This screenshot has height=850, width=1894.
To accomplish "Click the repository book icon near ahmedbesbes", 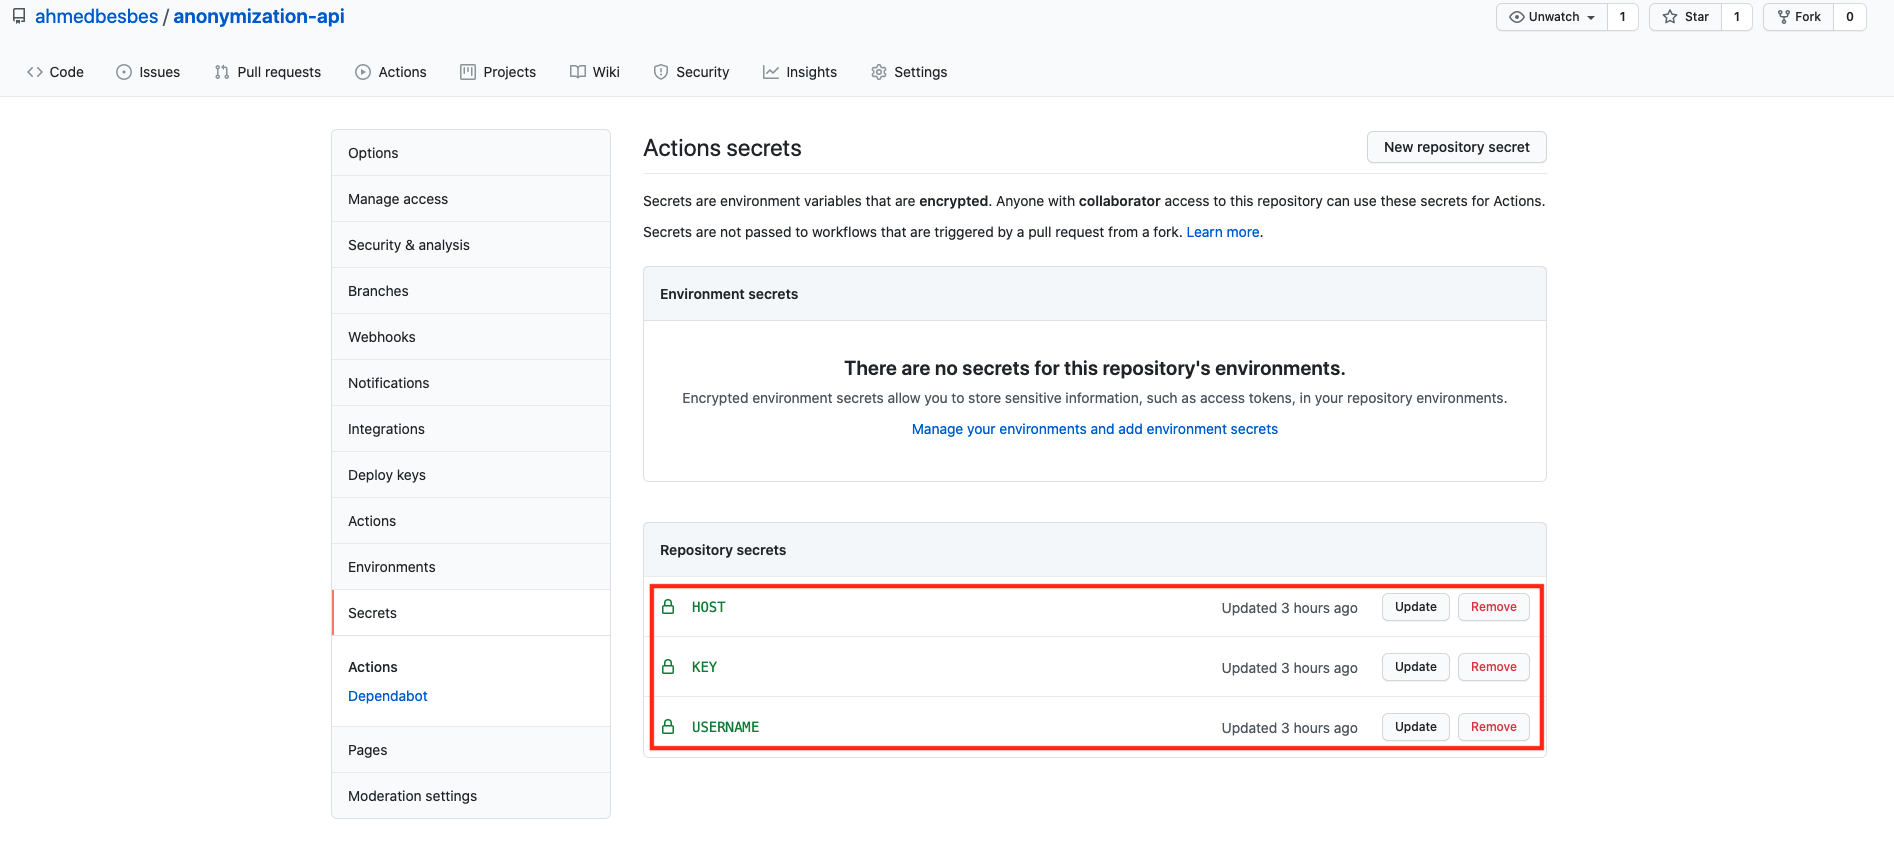I will pyautogui.click(x=19, y=16).
